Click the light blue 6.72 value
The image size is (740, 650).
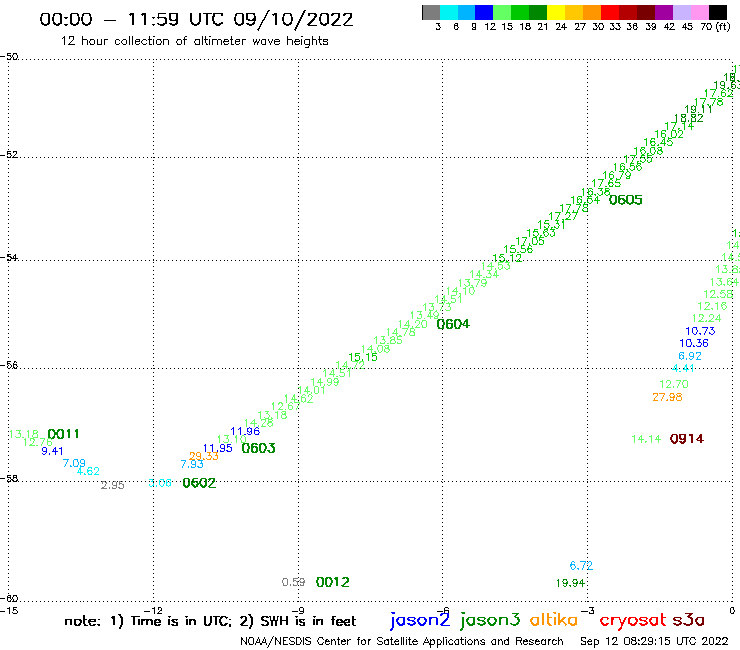(x=581, y=566)
